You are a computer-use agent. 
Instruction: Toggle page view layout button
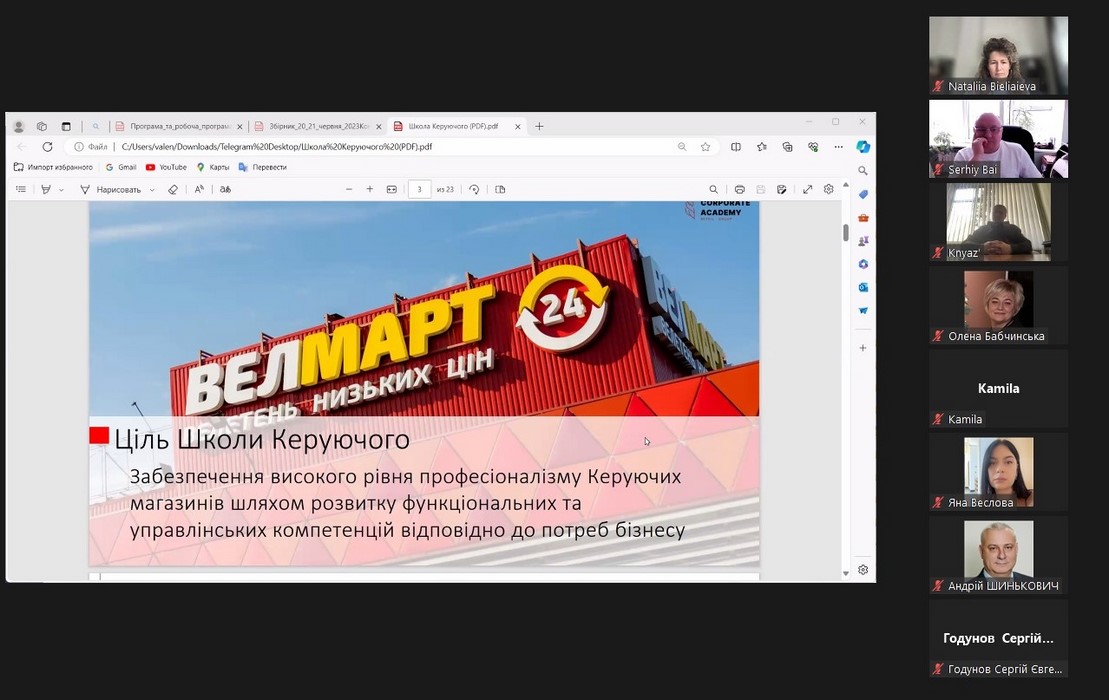coord(500,189)
